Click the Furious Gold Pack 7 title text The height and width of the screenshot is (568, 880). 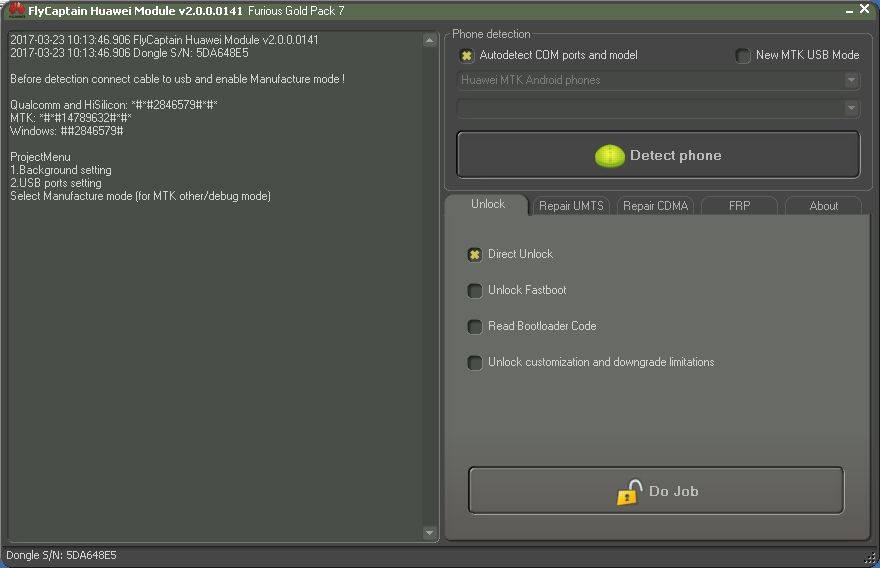(296, 11)
